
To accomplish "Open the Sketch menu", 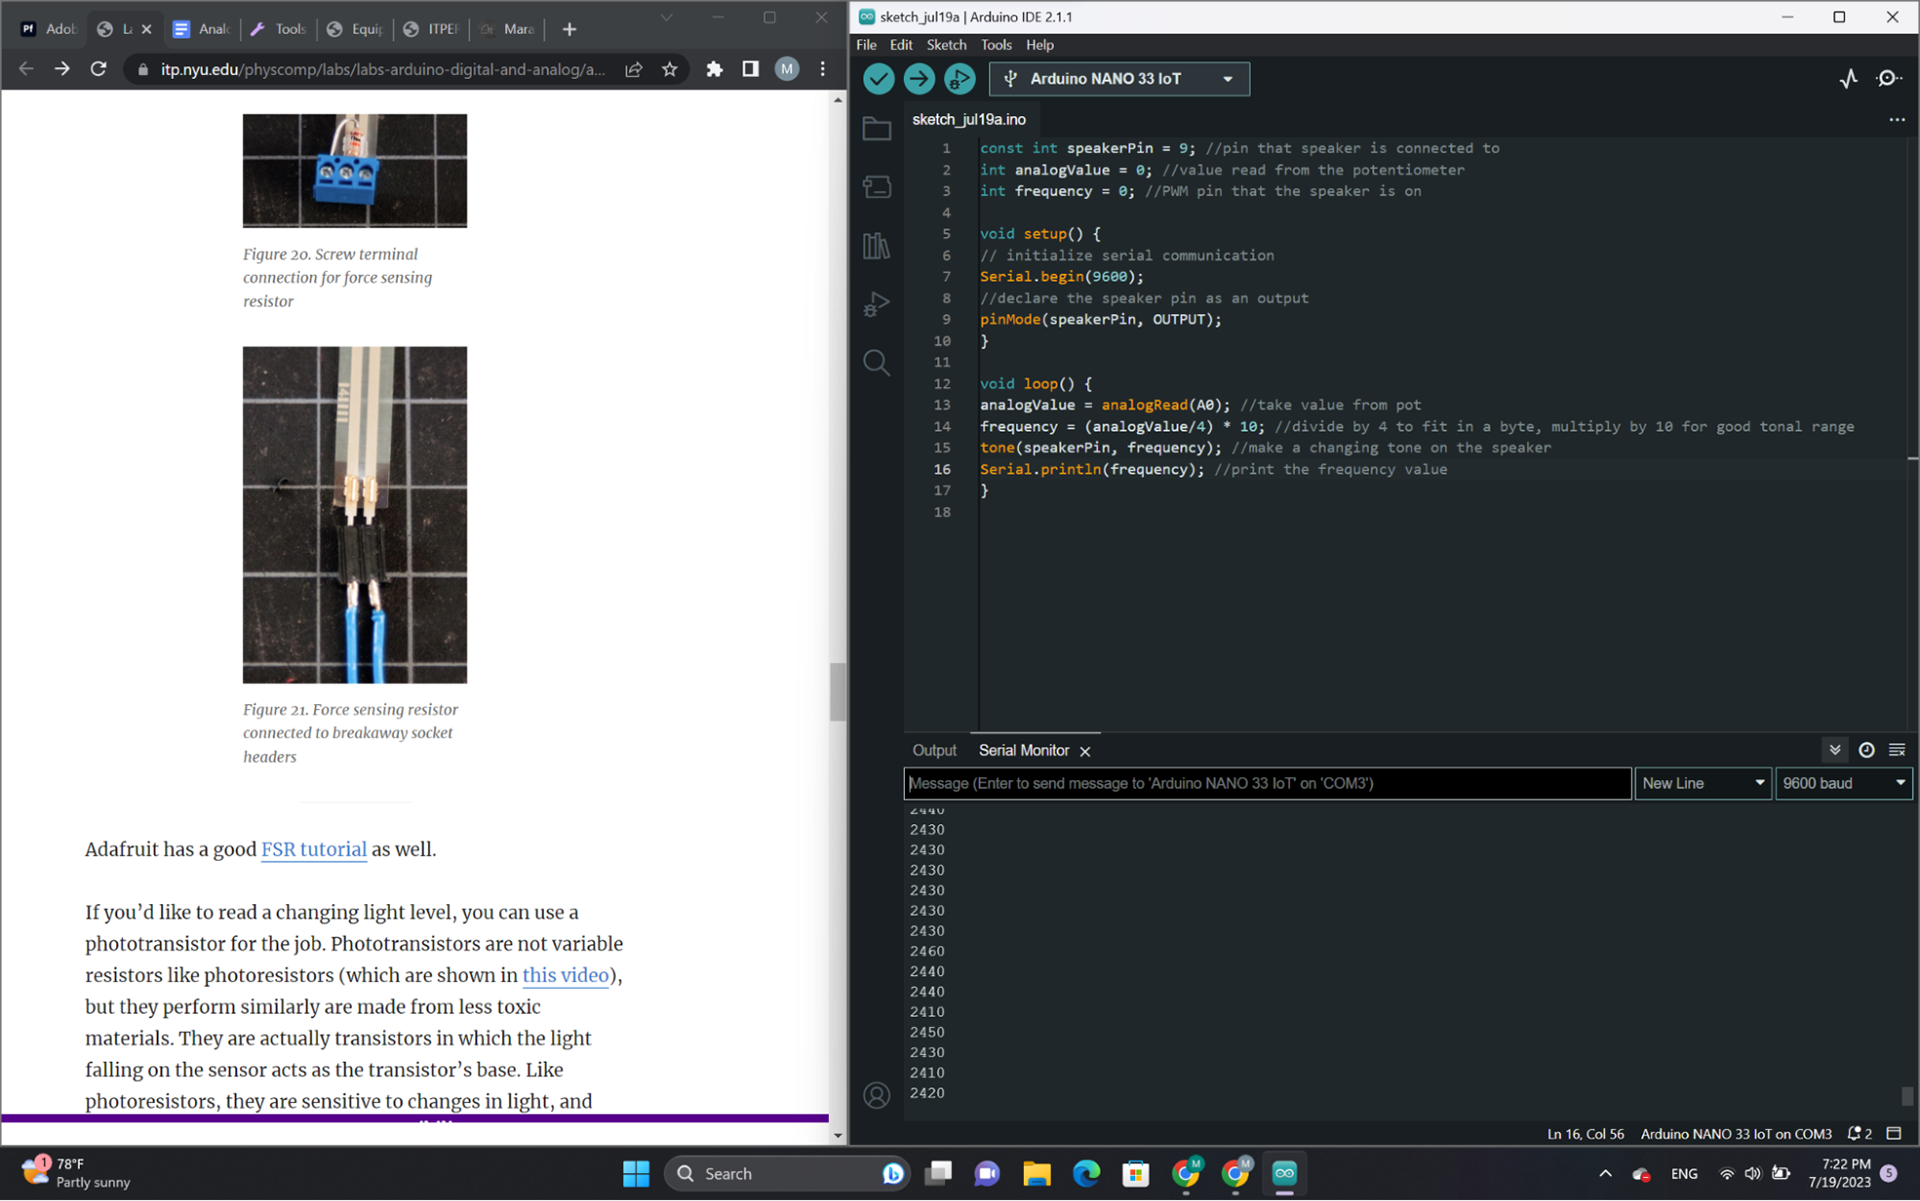I will (x=946, y=45).
